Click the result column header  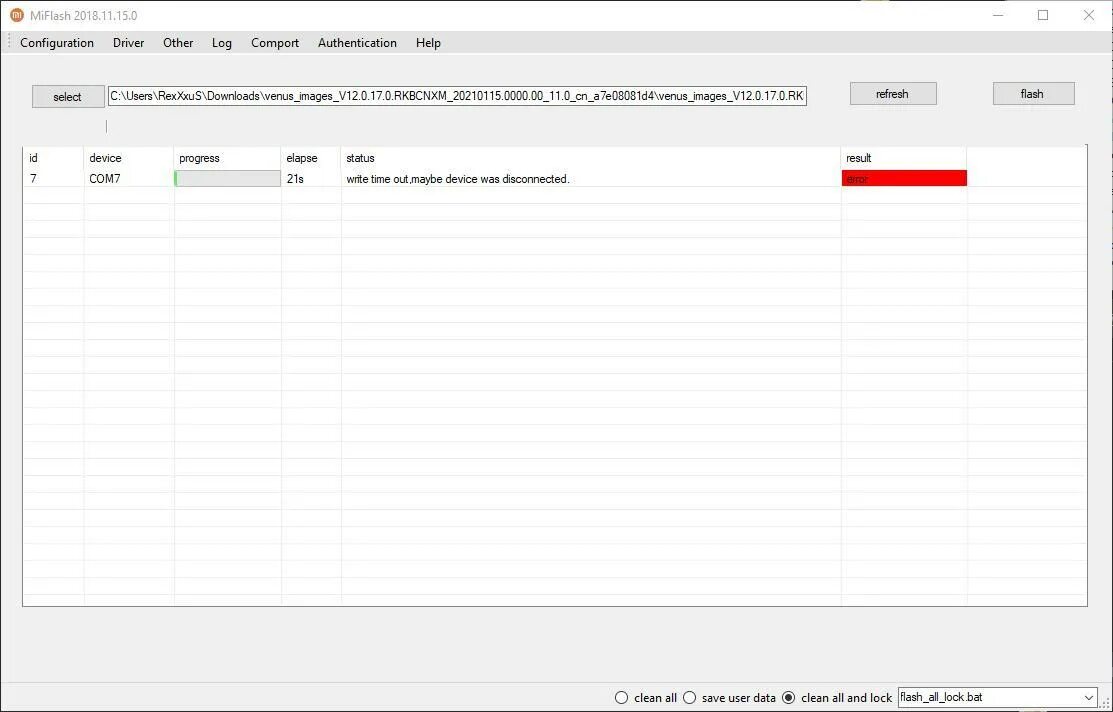click(904, 158)
